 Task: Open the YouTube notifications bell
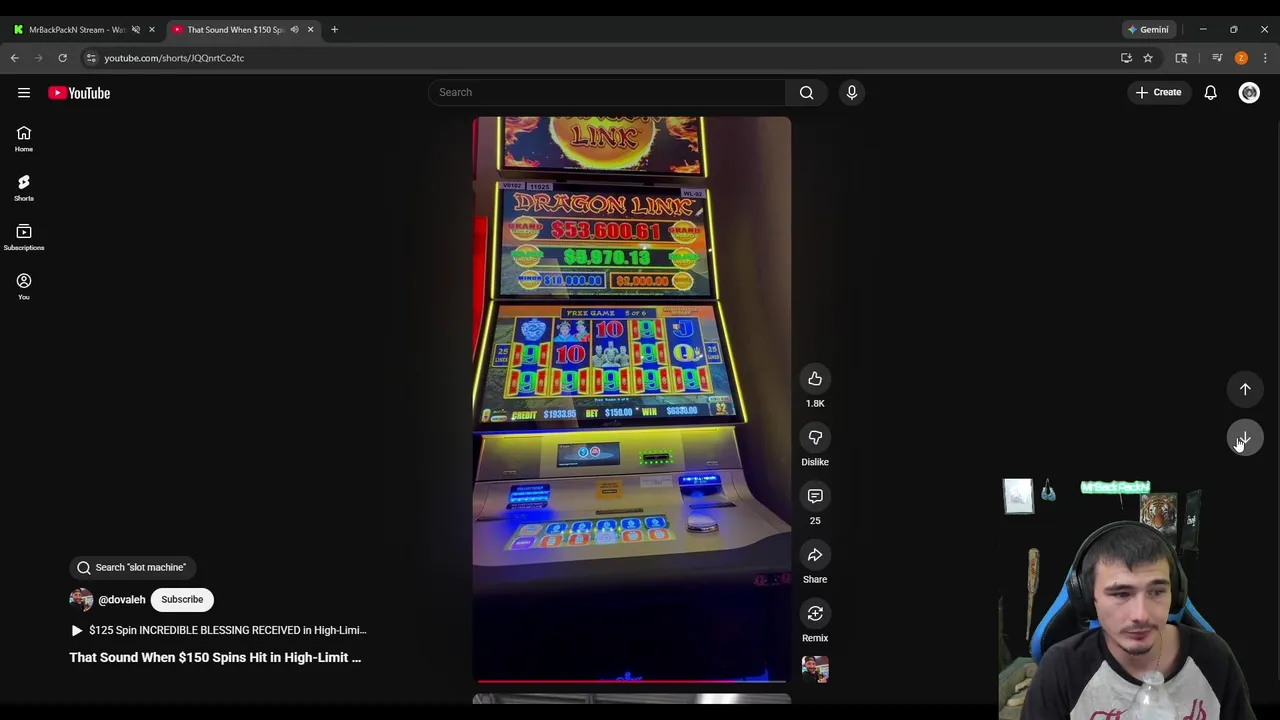click(1210, 93)
